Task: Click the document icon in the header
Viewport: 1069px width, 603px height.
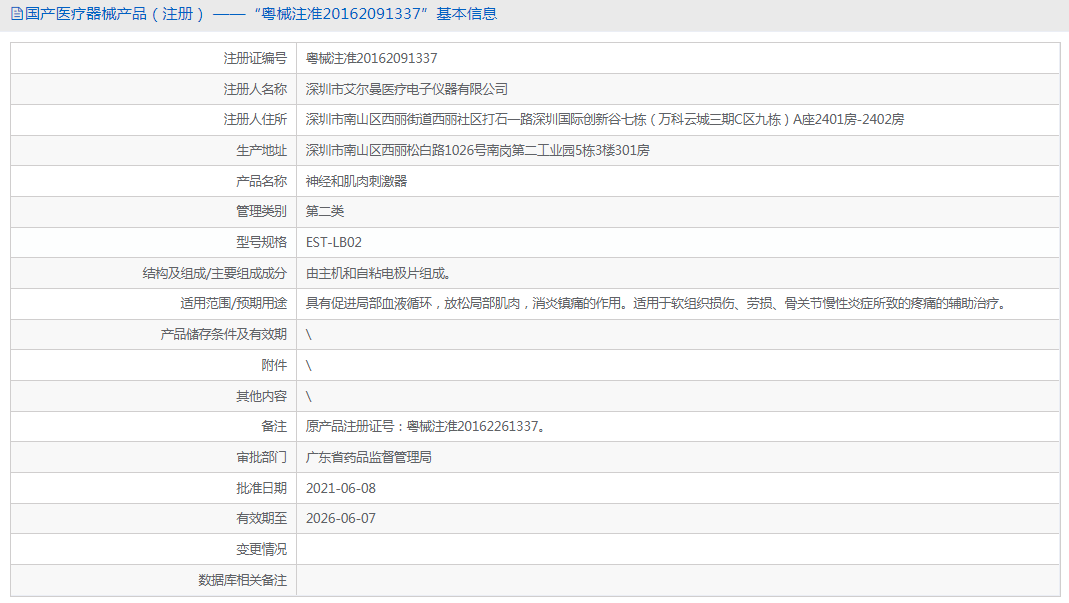Action: tap(17, 14)
